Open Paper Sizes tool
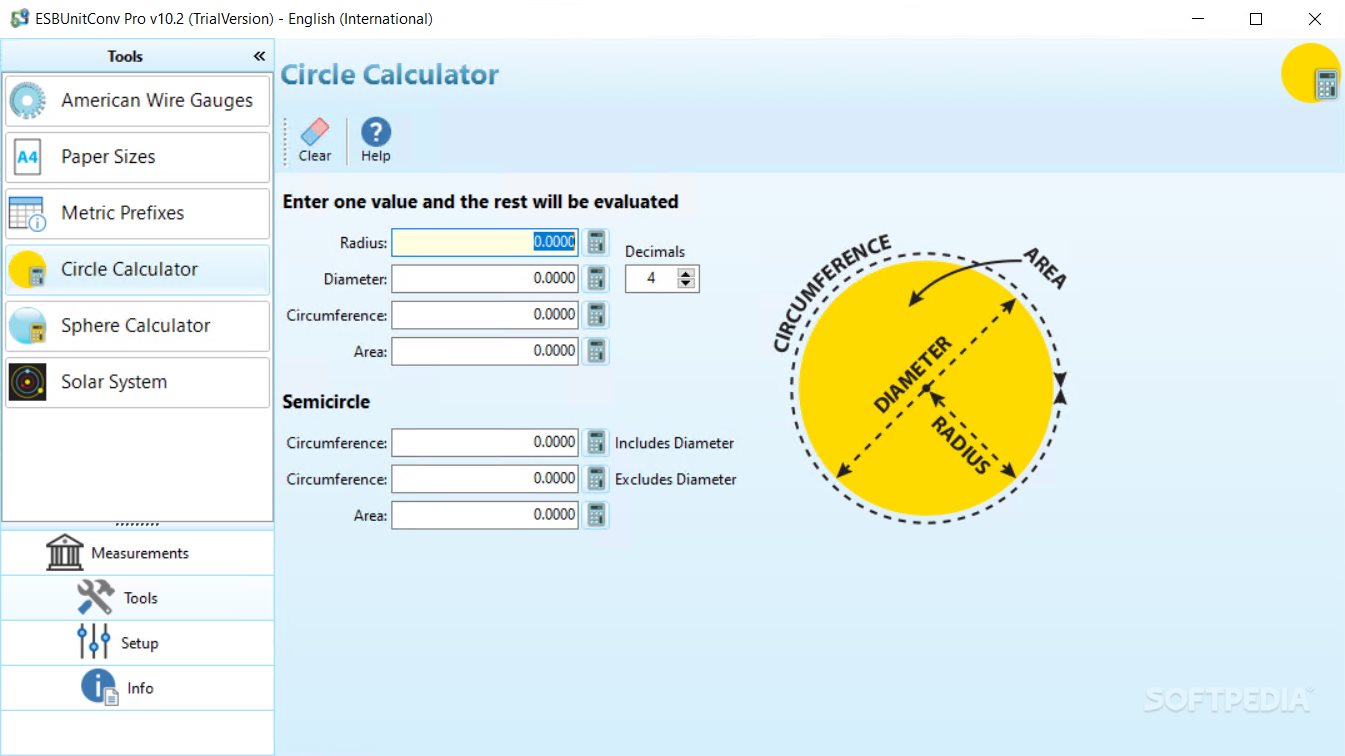The image size is (1345, 756). click(x=137, y=157)
